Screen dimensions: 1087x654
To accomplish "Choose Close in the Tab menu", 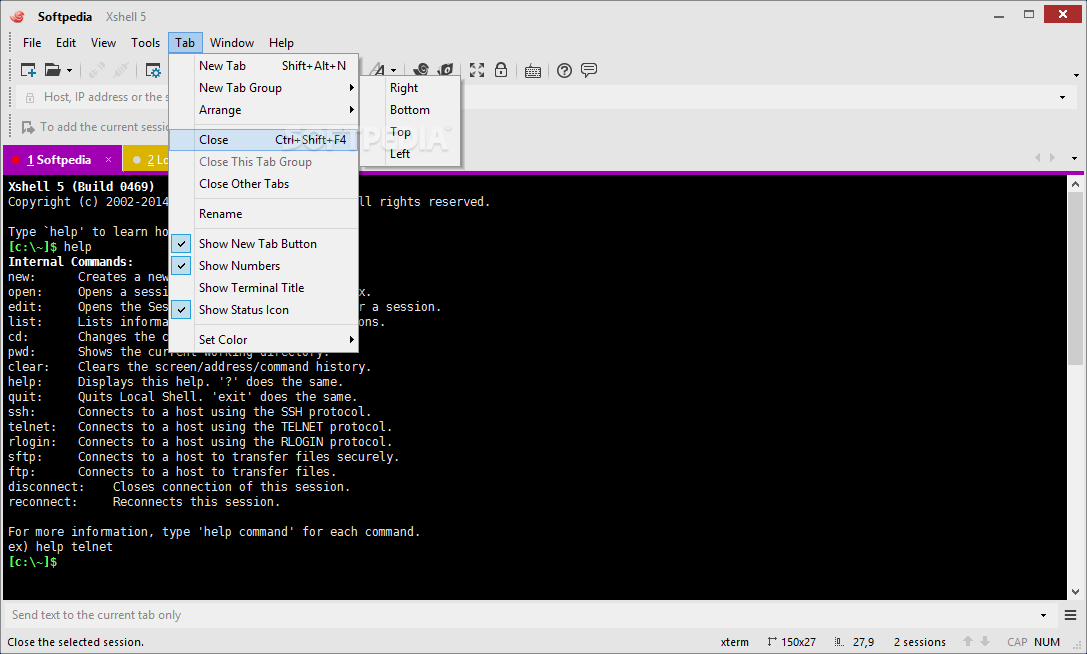I will (263, 140).
